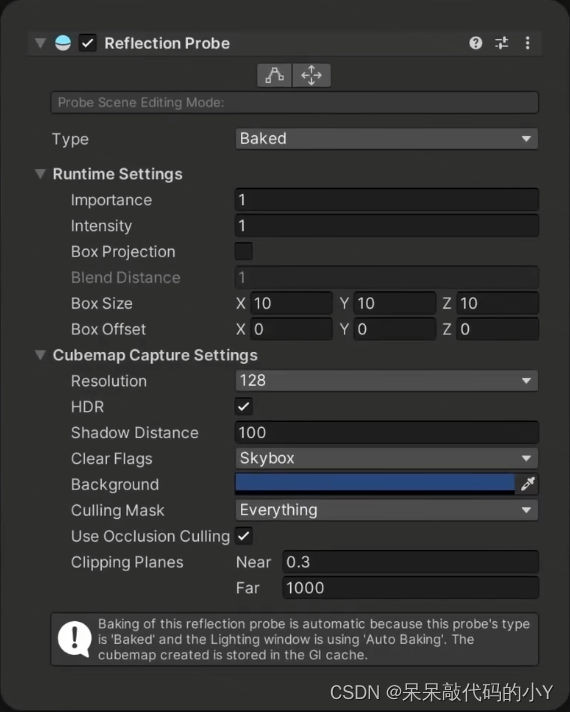Click the Reflection Probe sphere icon
The height and width of the screenshot is (712, 570).
pyautogui.click(x=63, y=43)
